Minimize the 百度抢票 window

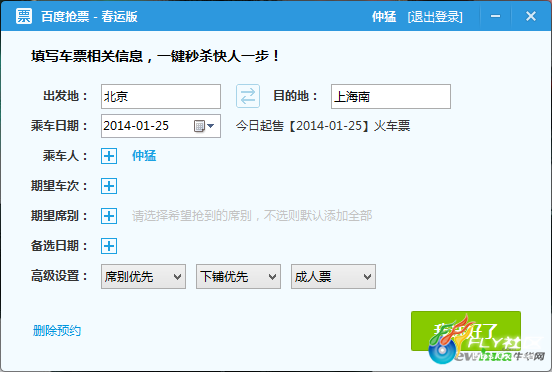(x=496, y=16)
